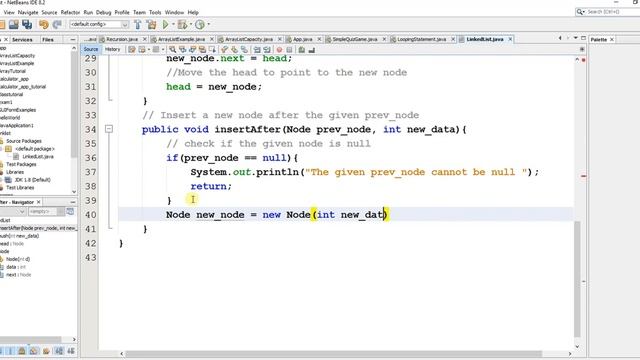Click the Build Project hammer icon
The image size is (640, 360).
pos(138,24)
